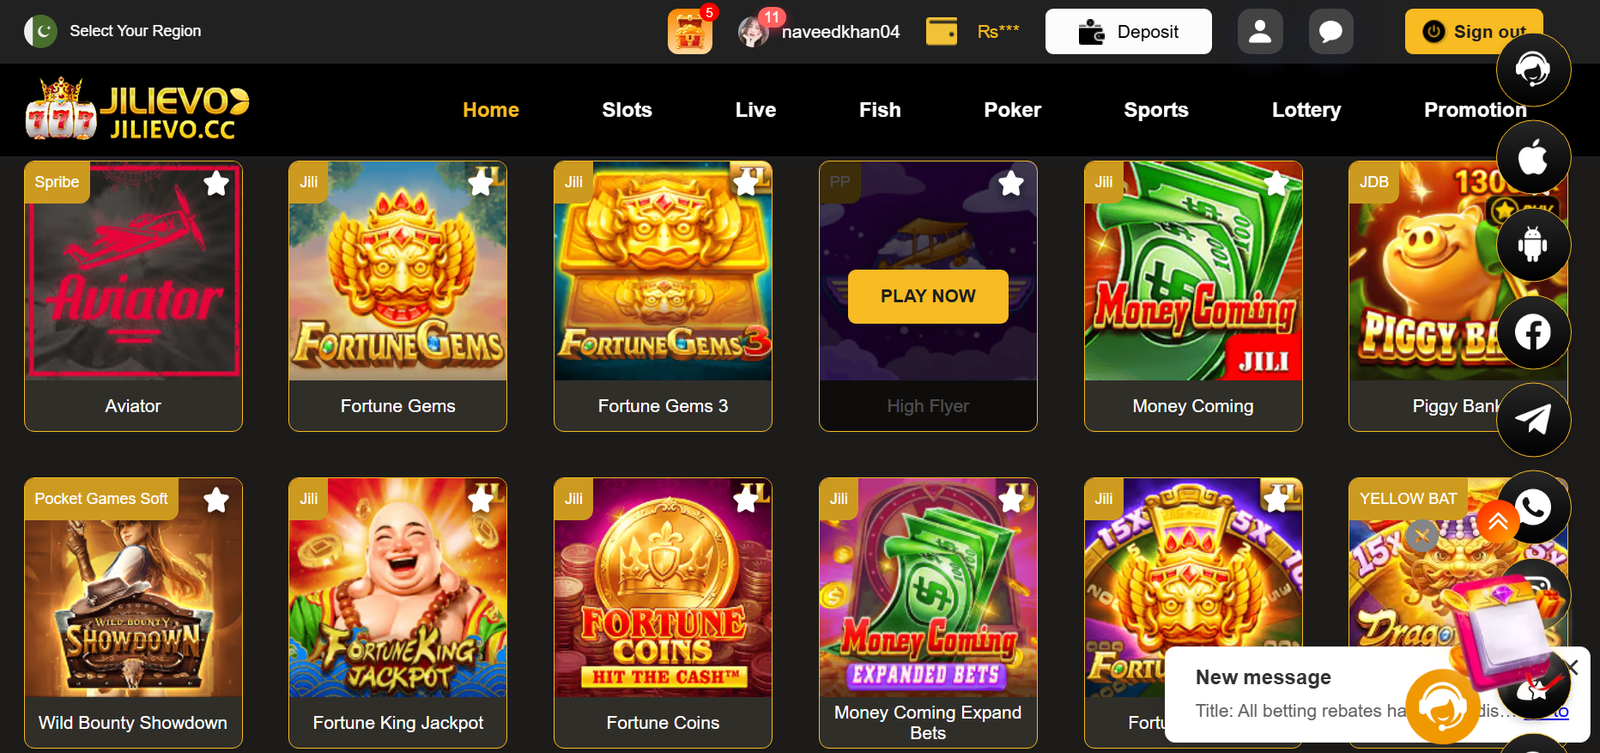This screenshot has height=753, width=1600.
Task: Click the Deposit button
Action: click(1128, 31)
